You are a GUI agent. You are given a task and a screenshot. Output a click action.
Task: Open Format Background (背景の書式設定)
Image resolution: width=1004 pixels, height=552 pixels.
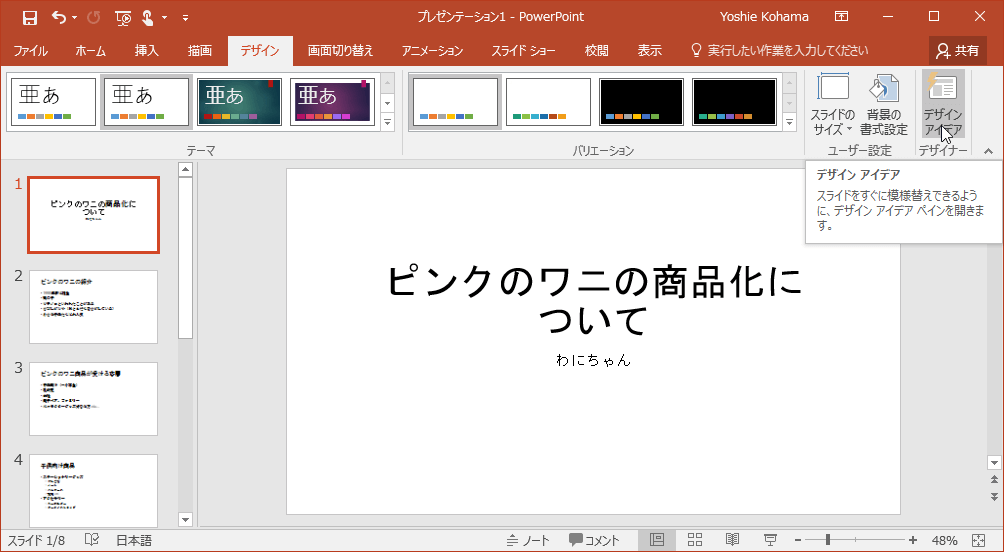point(883,104)
